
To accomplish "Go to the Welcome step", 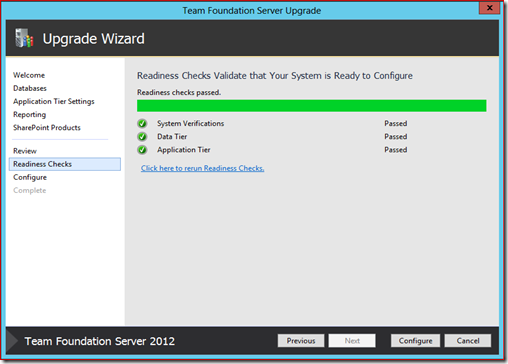I will pos(29,75).
